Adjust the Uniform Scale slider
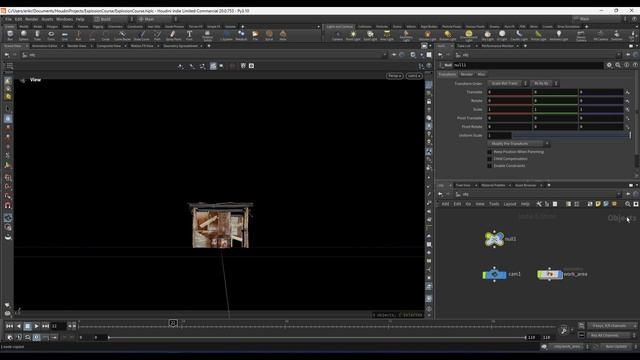 (571, 136)
